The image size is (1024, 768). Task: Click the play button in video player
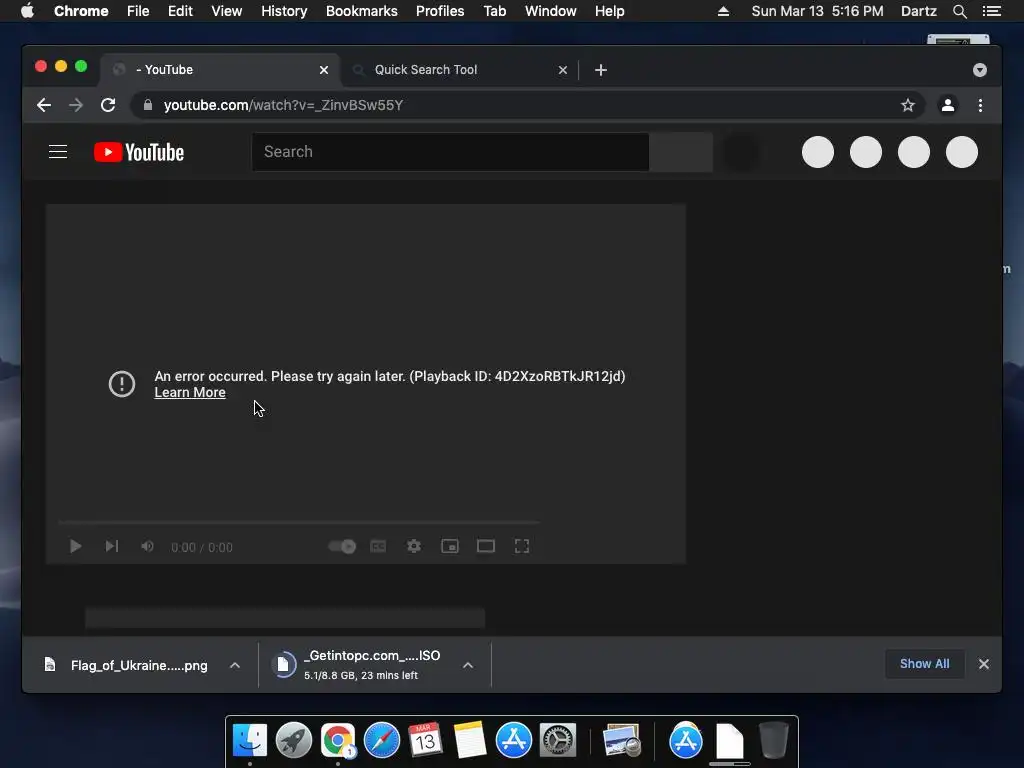pyautogui.click(x=76, y=546)
